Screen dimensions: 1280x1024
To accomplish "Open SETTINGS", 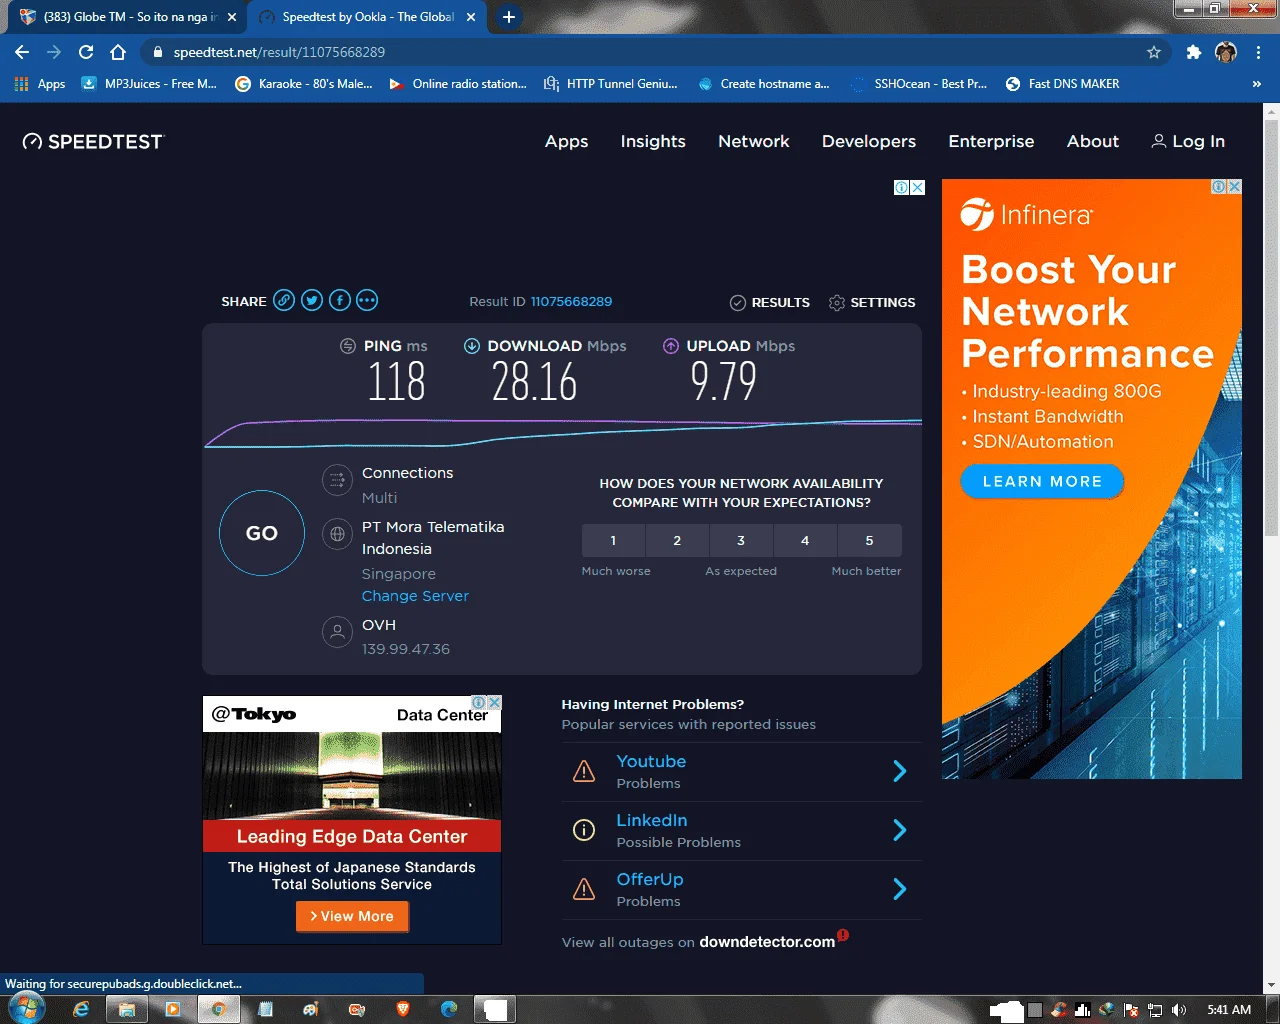I will 872,302.
